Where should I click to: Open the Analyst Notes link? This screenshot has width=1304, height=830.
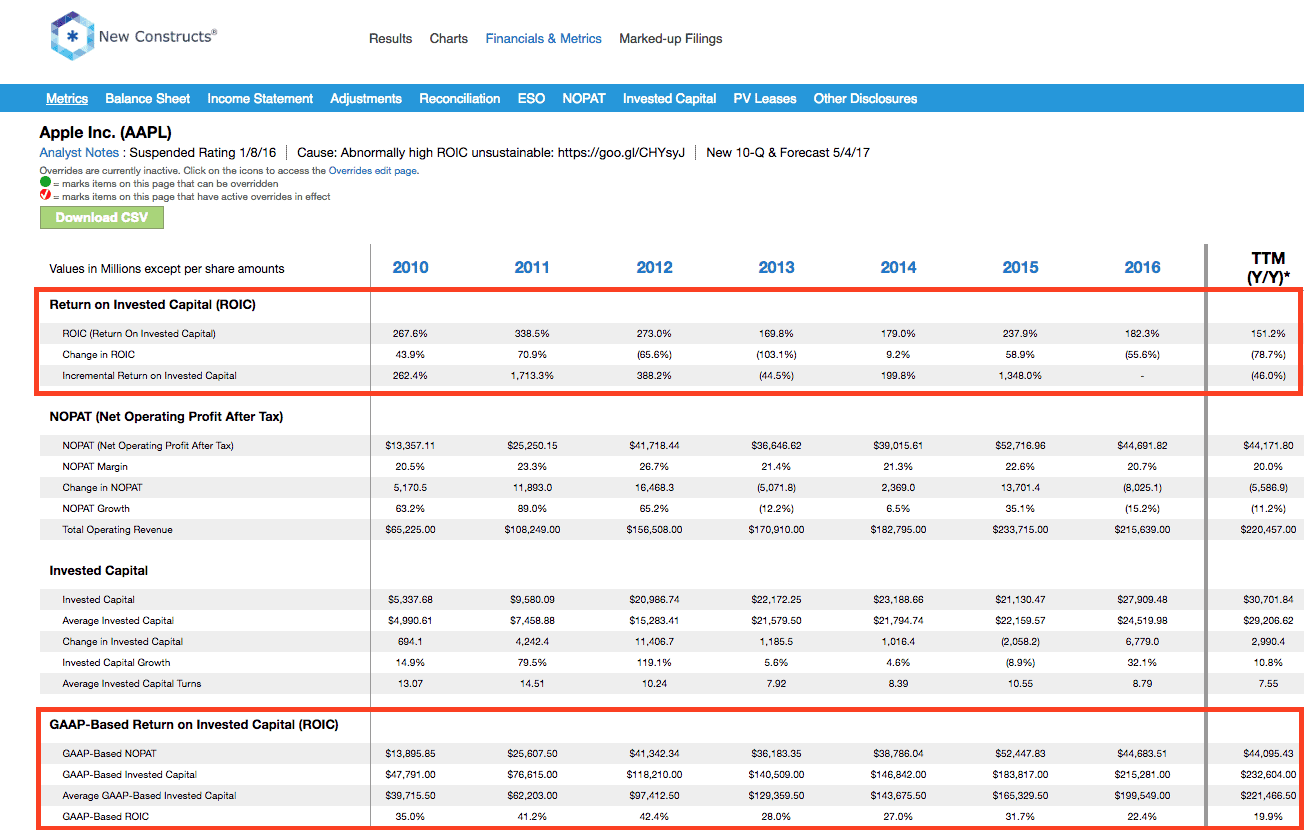click(x=79, y=153)
